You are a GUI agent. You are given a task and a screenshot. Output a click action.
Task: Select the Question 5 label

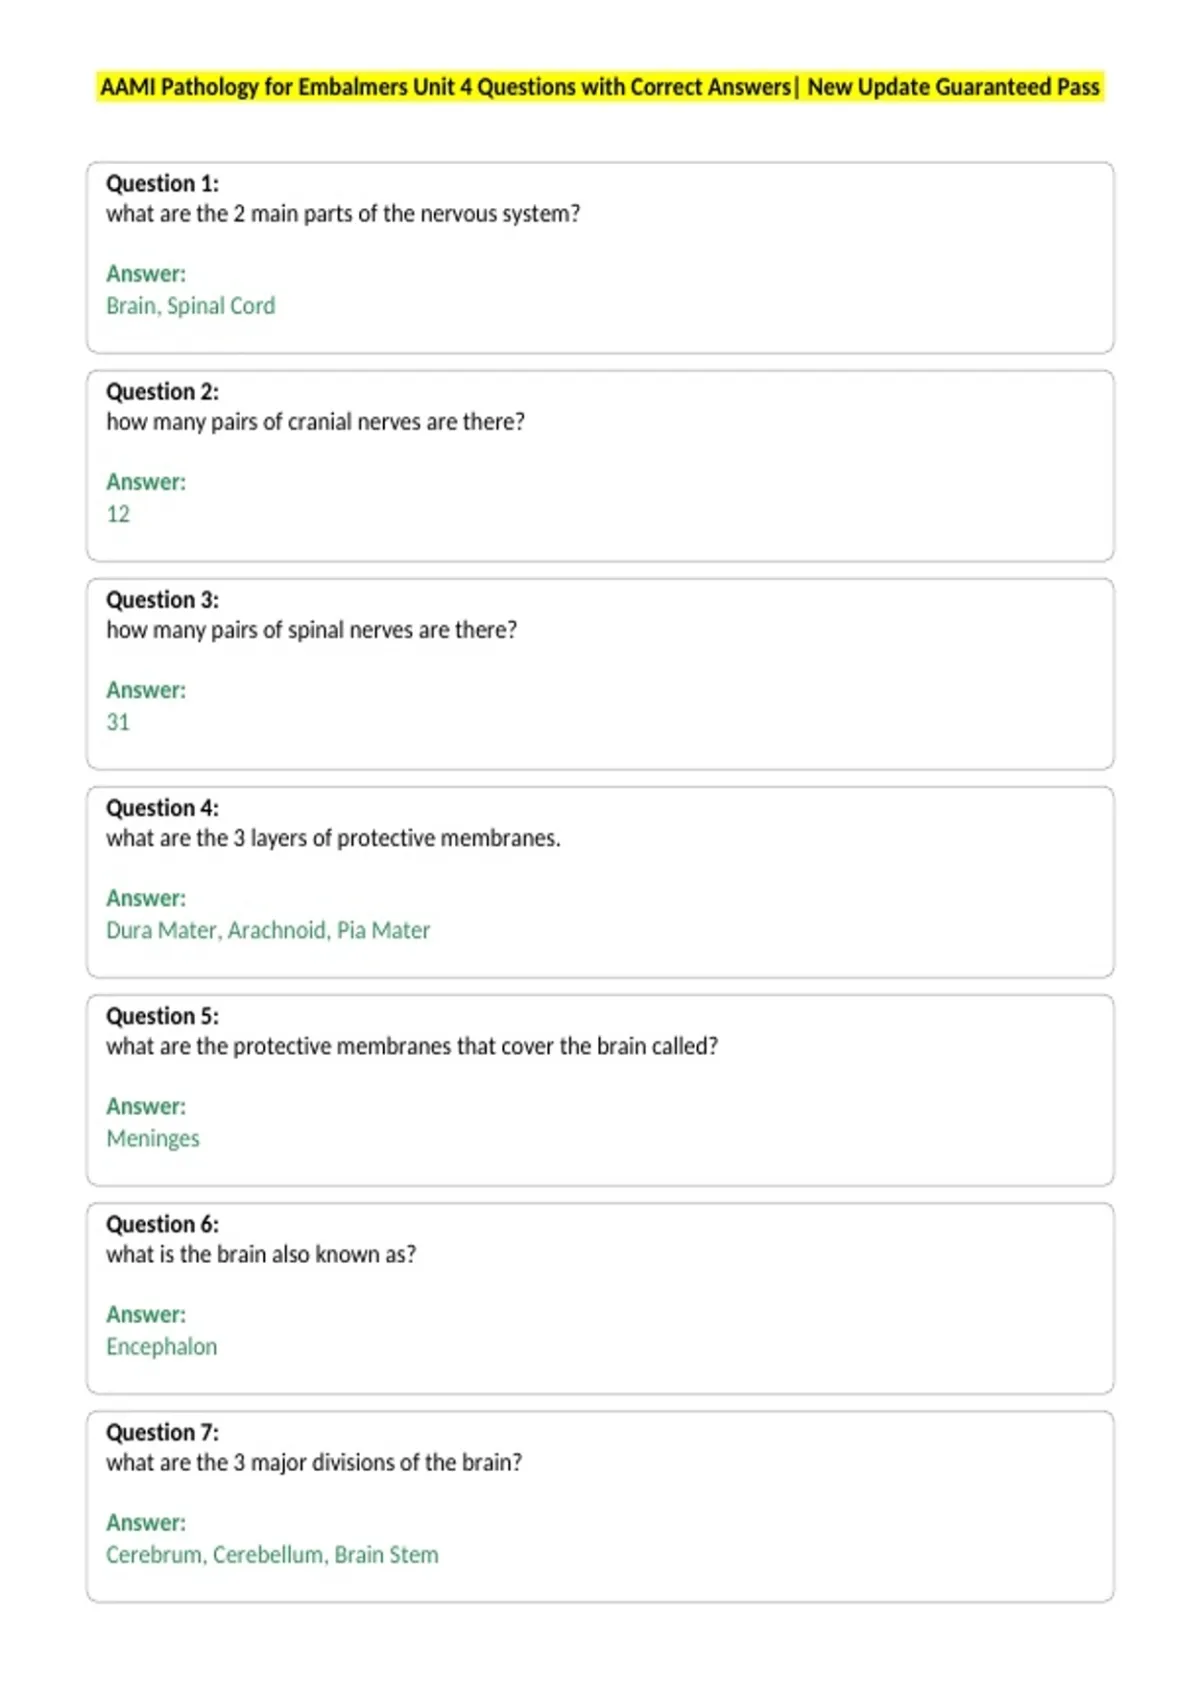[162, 1015]
